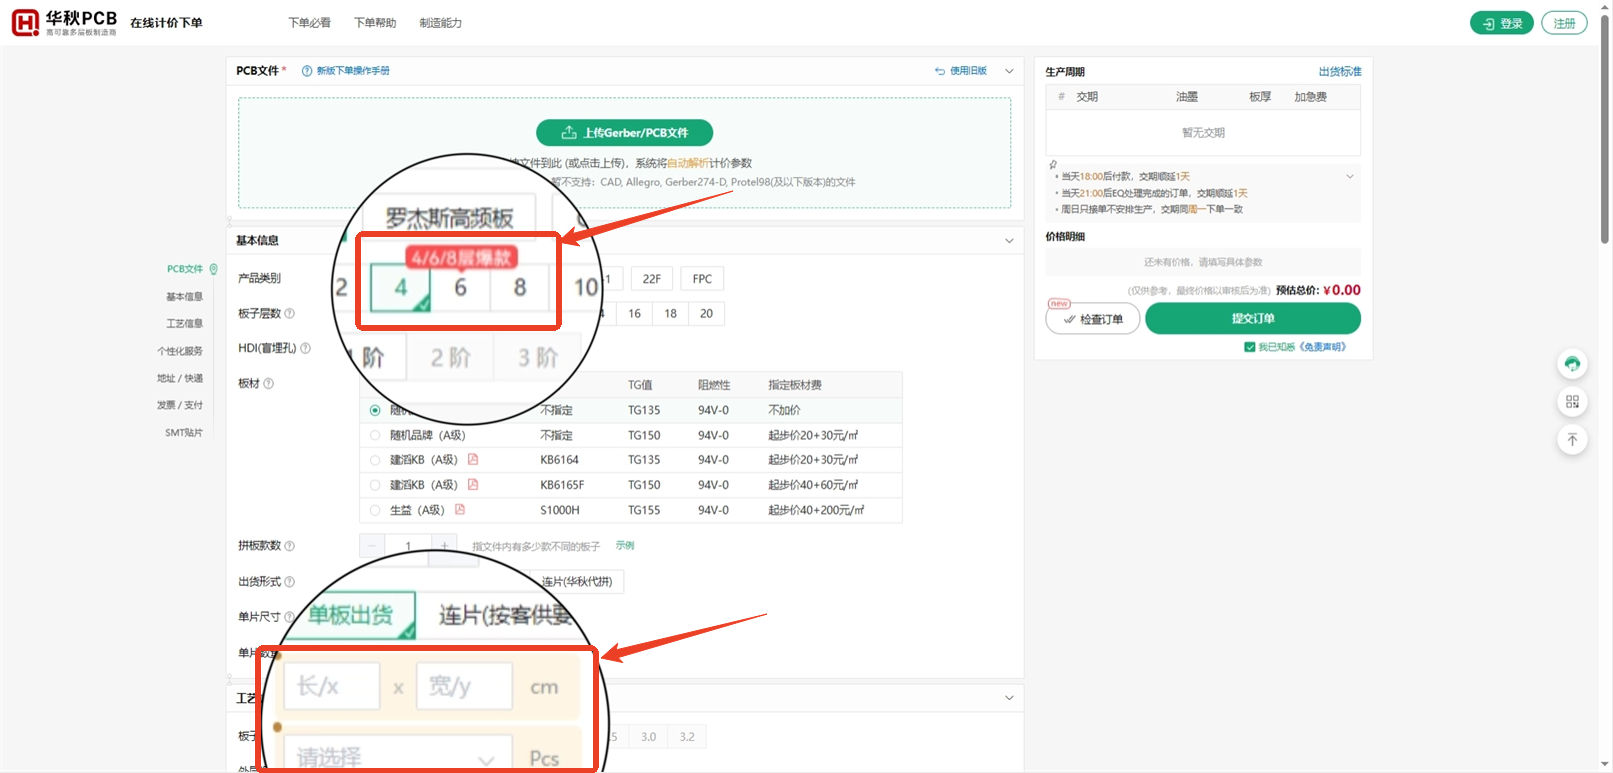The width and height of the screenshot is (1613, 773).
Task: Open the 下单必看 menu
Action: (310, 23)
